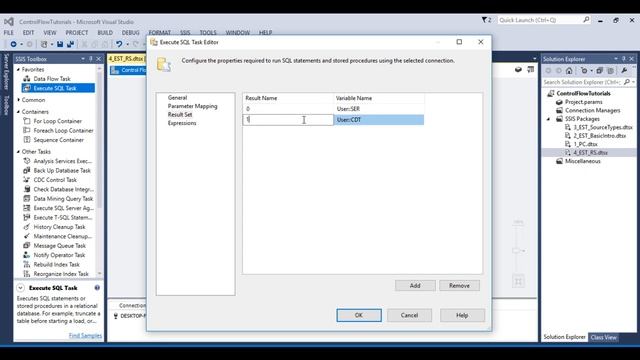Open the FILE menu

coord(9,32)
